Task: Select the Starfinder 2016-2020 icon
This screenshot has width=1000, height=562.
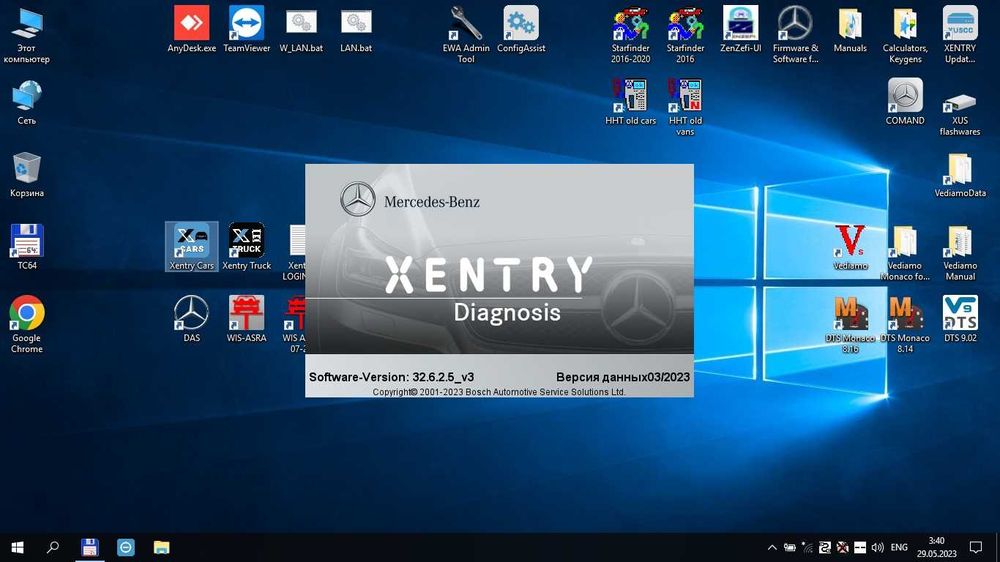Action: (x=631, y=25)
